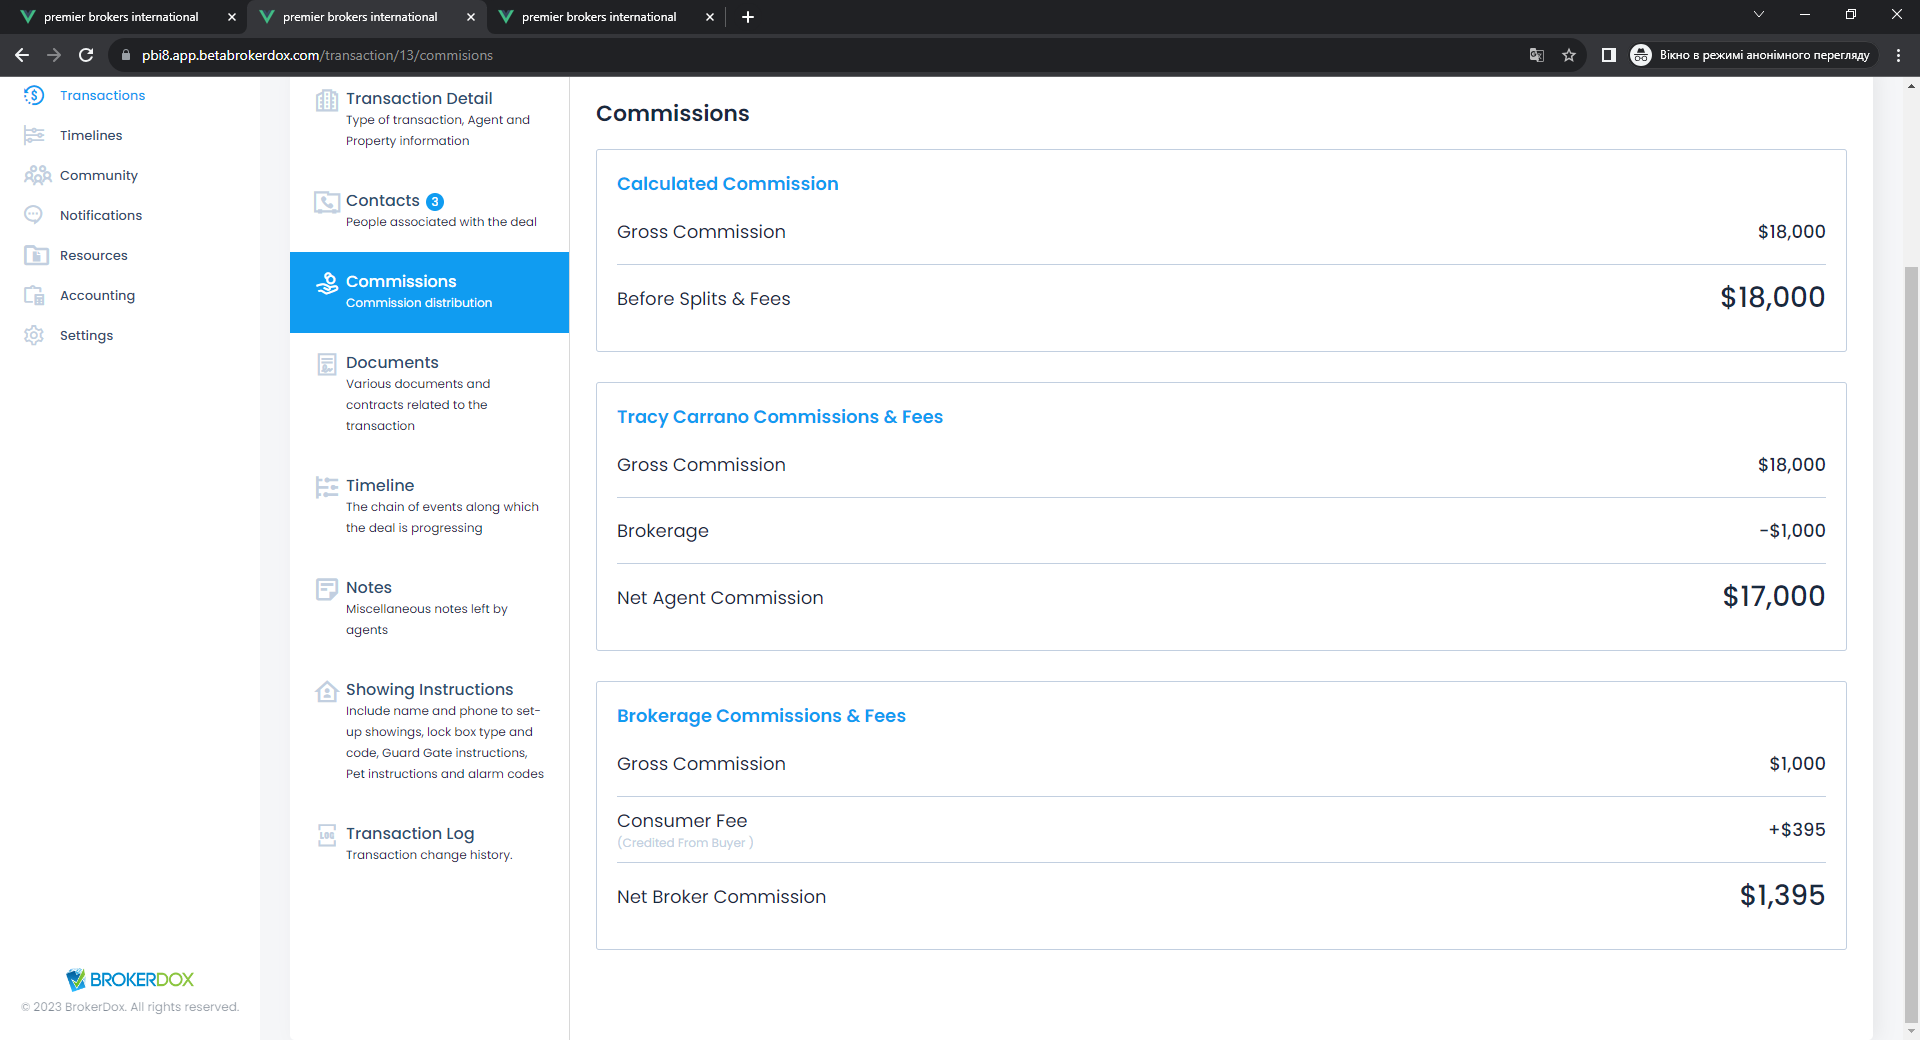Click the BrokerDox logo

click(x=130, y=979)
